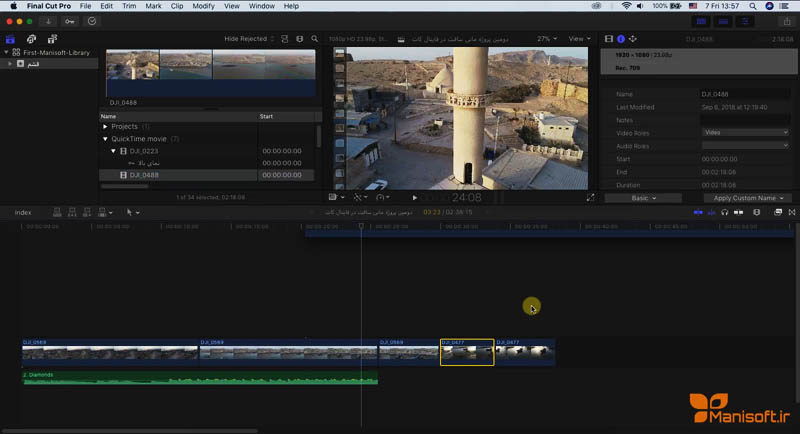
Task: Toggle video skimming in timeline toolbar
Action: click(x=698, y=212)
